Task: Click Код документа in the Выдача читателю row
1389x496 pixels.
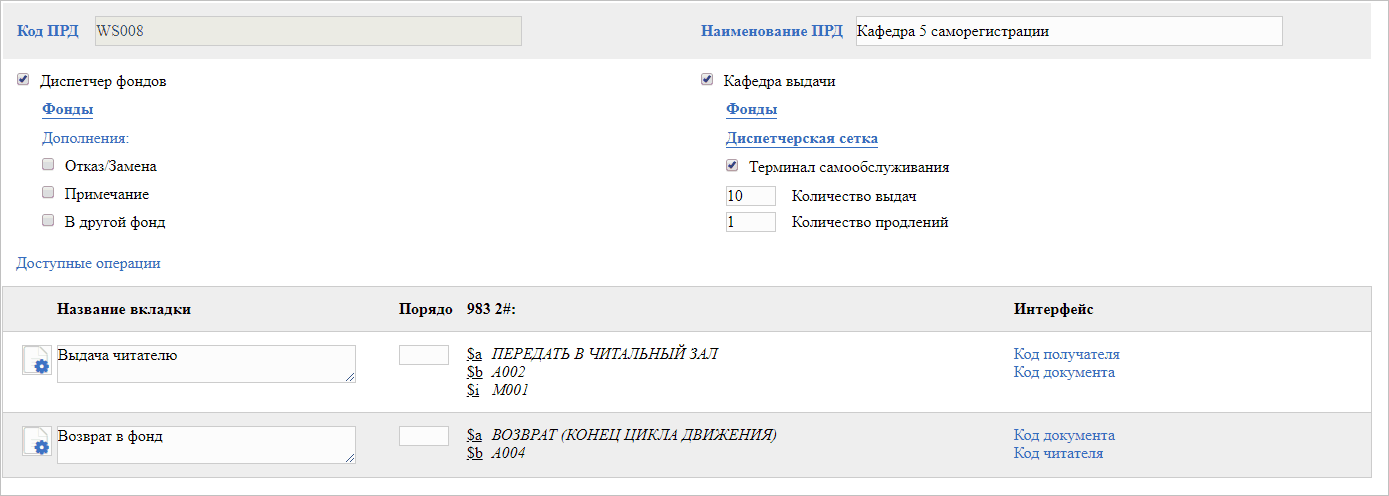Action: pyautogui.click(x=1063, y=372)
